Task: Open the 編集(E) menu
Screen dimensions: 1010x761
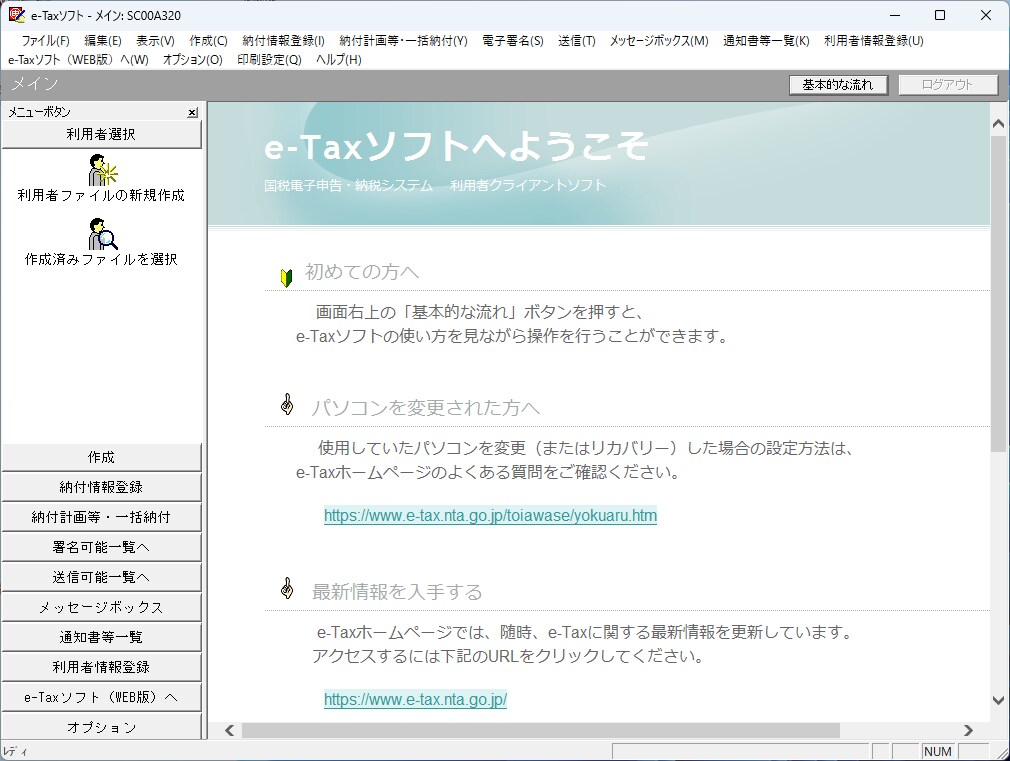Action: pos(102,41)
